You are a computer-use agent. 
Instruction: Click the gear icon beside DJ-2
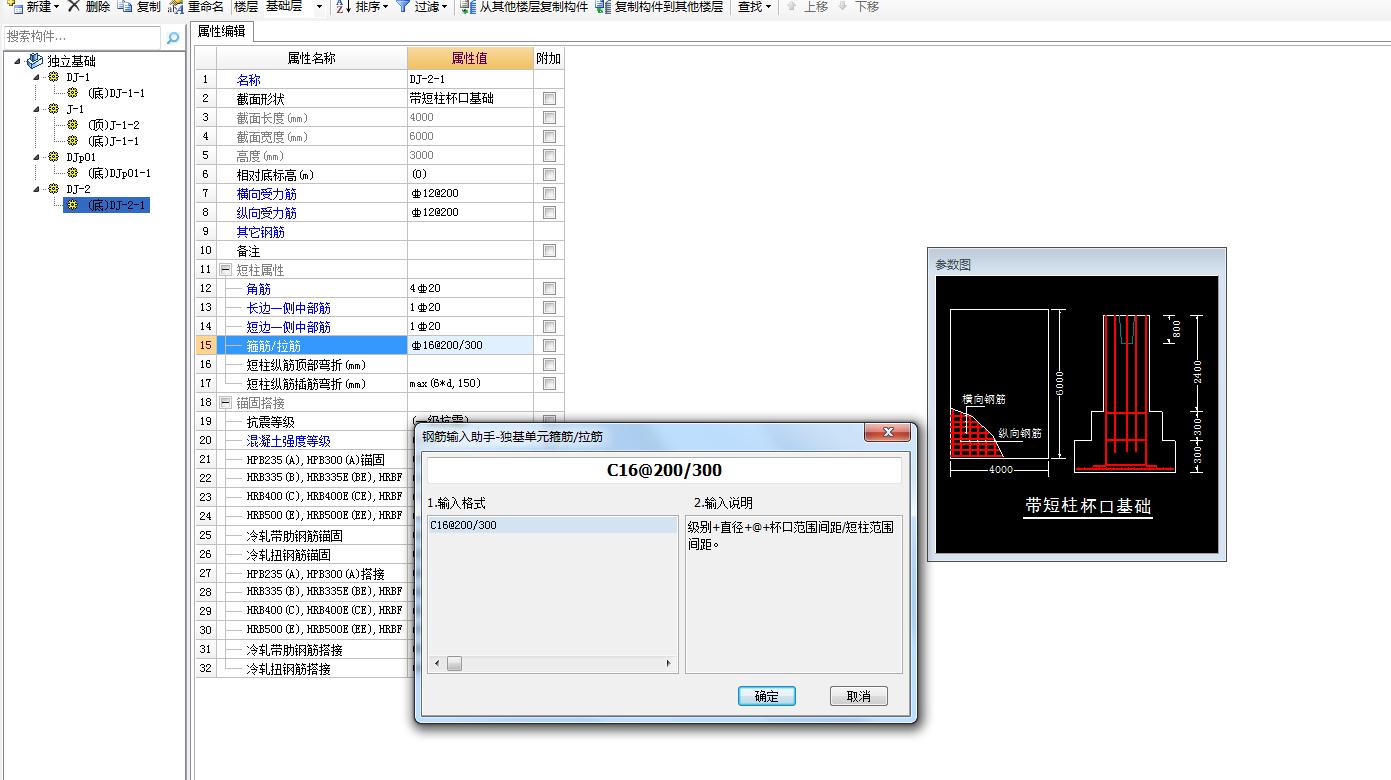pyautogui.click(x=54, y=189)
